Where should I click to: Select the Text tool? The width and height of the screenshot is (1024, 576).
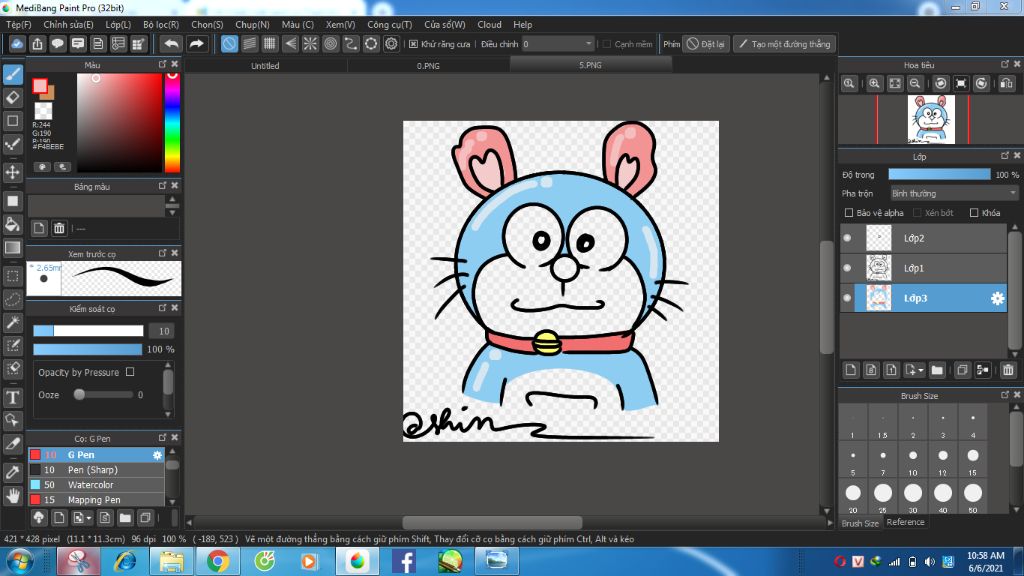pyautogui.click(x=13, y=397)
